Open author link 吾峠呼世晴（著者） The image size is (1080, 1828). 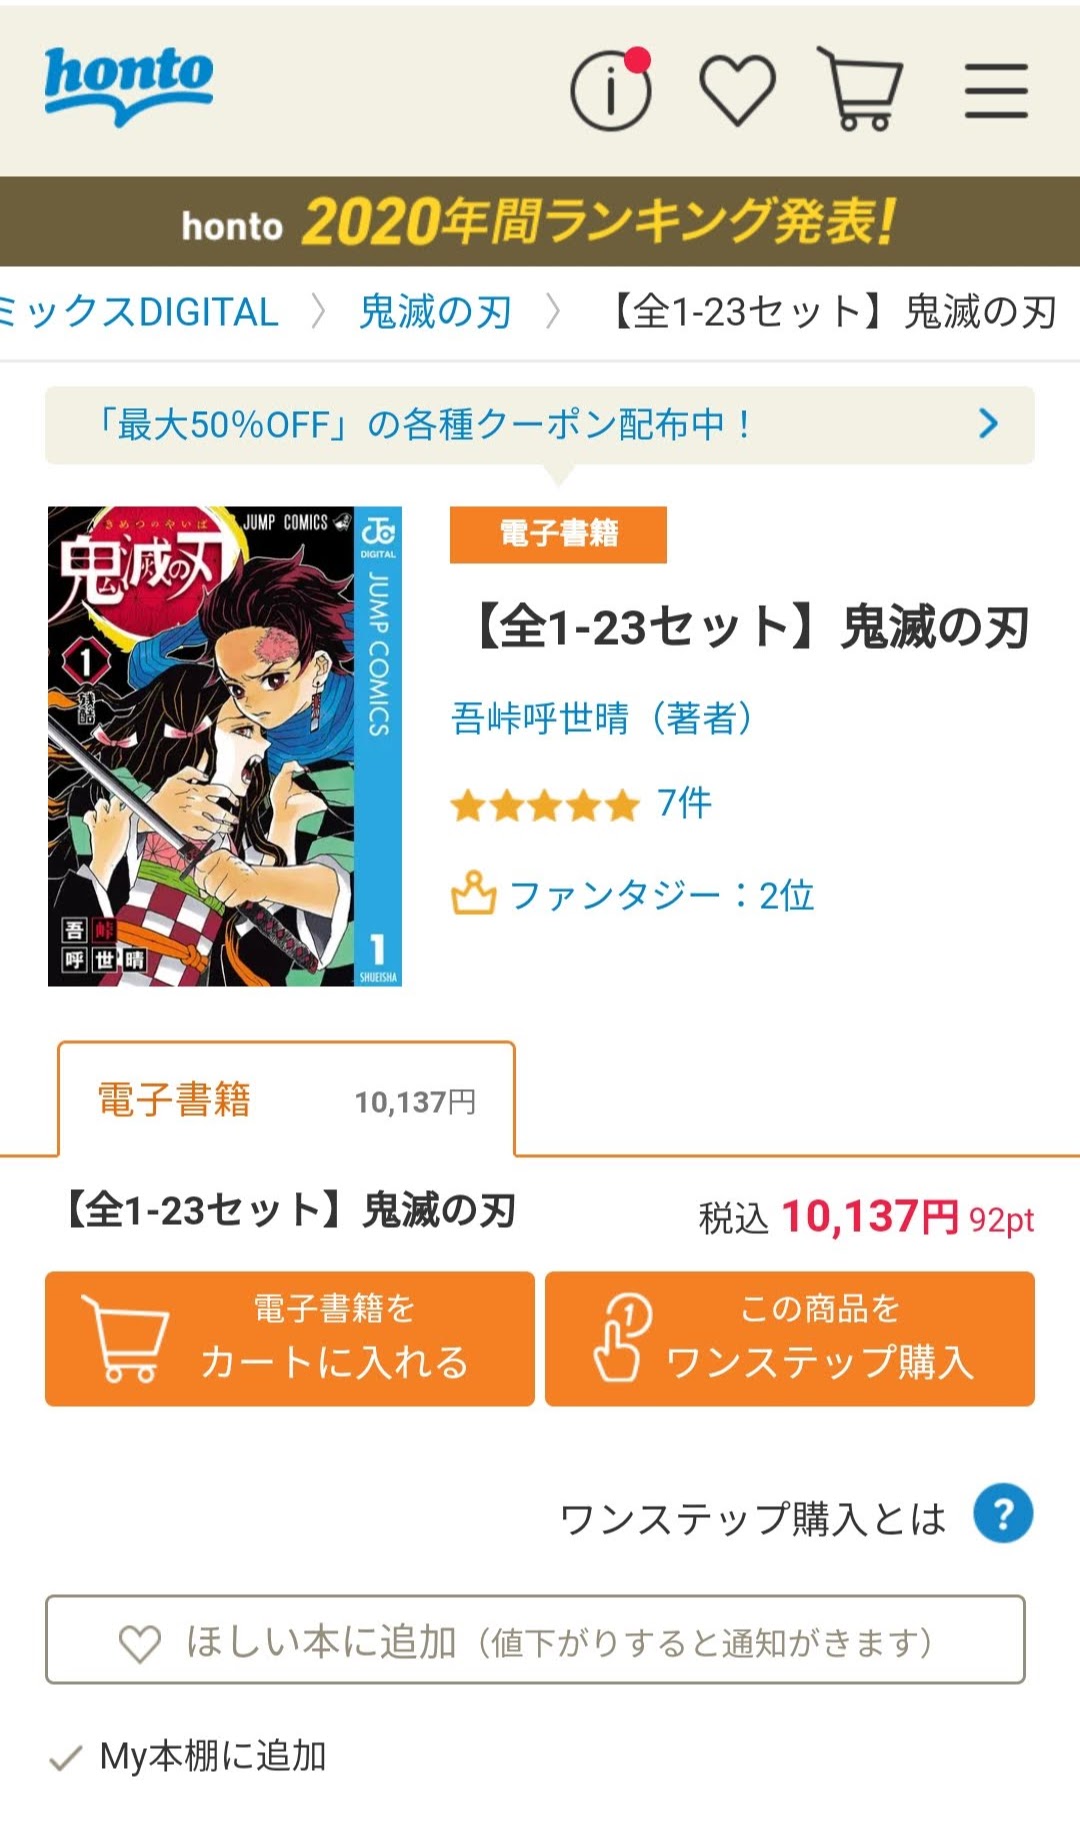(x=602, y=717)
